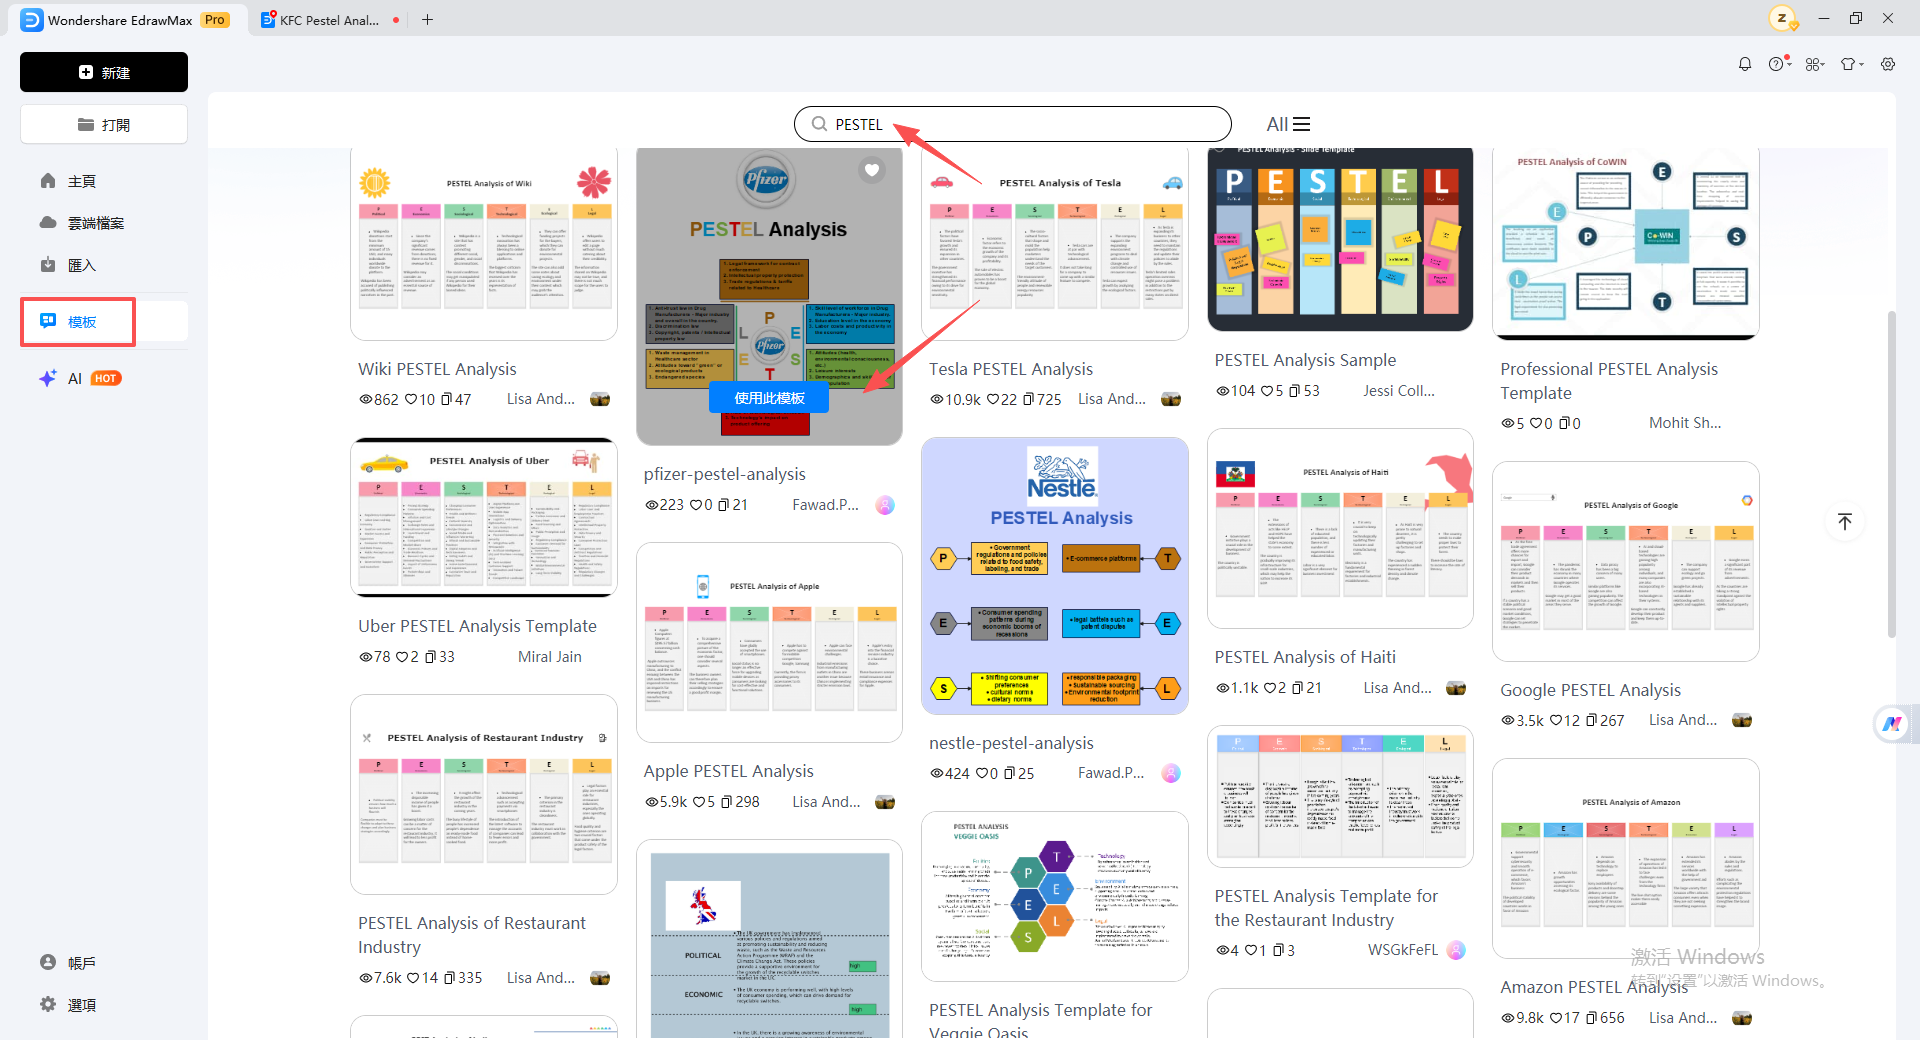Expand the apps grid menu
1920x1040 pixels.
coord(1814,64)
